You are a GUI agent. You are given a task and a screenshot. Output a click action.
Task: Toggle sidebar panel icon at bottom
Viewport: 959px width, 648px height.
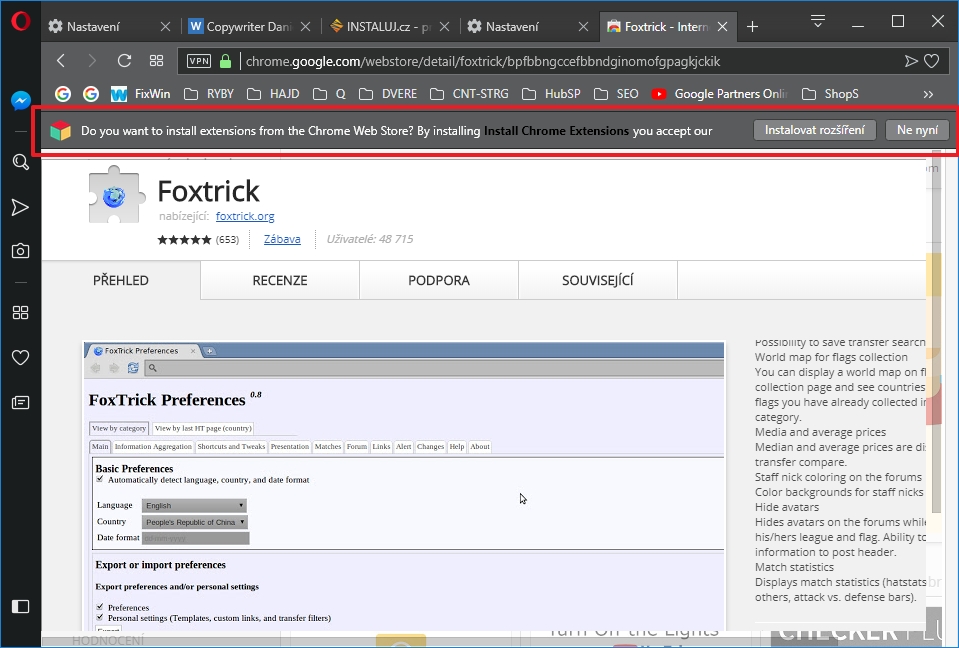pyautogui.click(x=20, y=606)
